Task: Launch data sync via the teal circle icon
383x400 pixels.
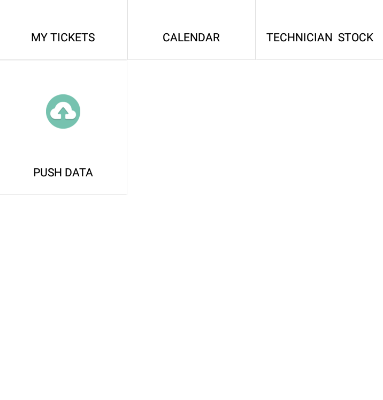Action: coord(63,111)
